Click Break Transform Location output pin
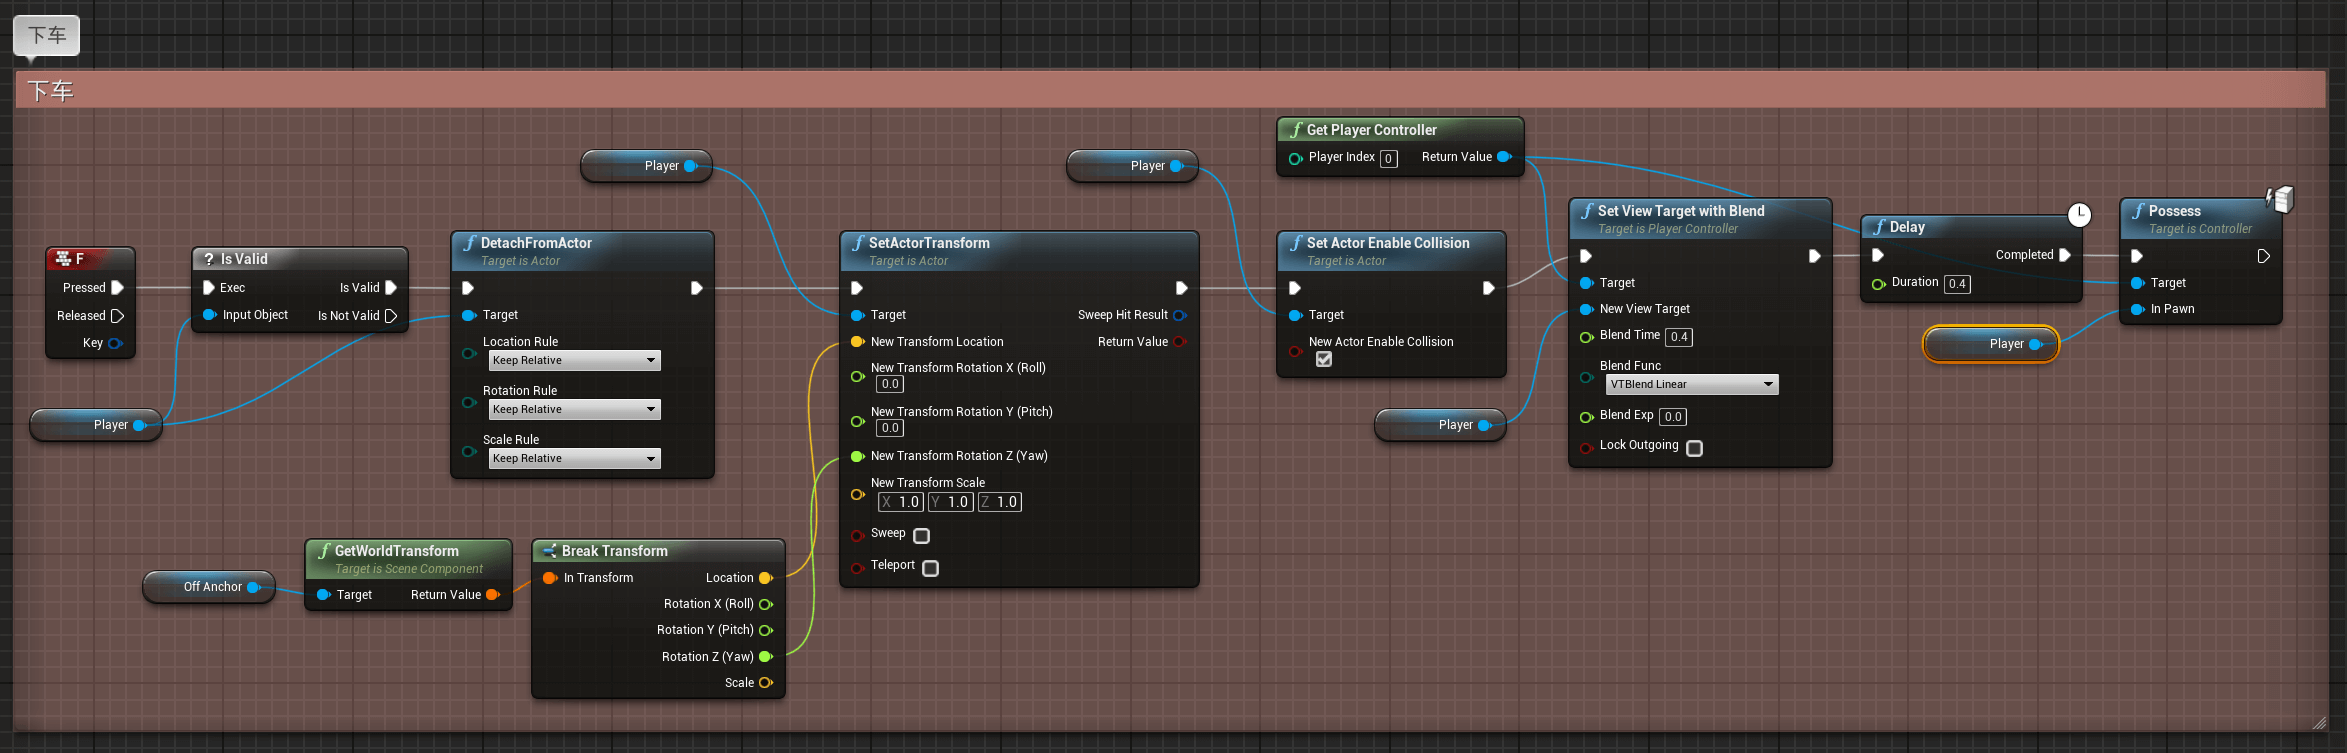The width and height of the screenshot is (2347, 753). coord(766,578)
